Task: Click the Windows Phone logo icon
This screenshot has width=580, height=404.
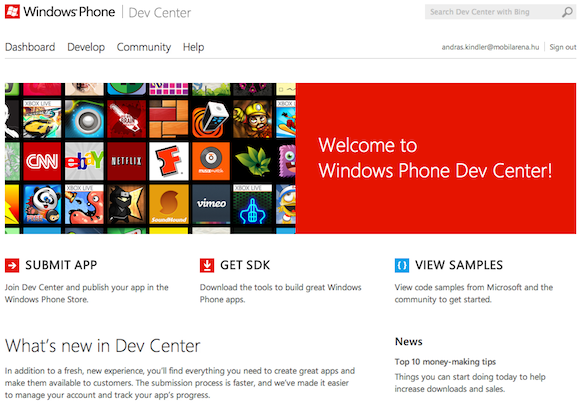Action: click(12, 12)
